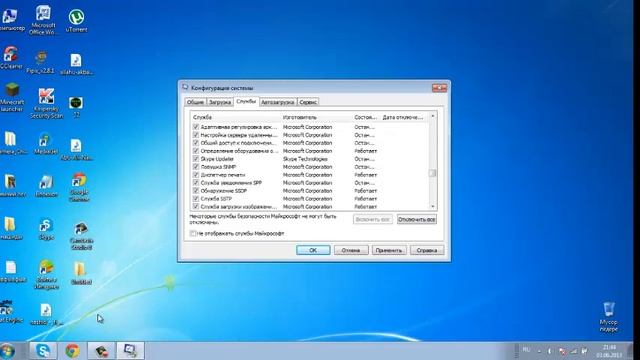The height and width of the screenshot is (360, 640).
Task: Sort by Служба column header
Action: tap(236, 117)
